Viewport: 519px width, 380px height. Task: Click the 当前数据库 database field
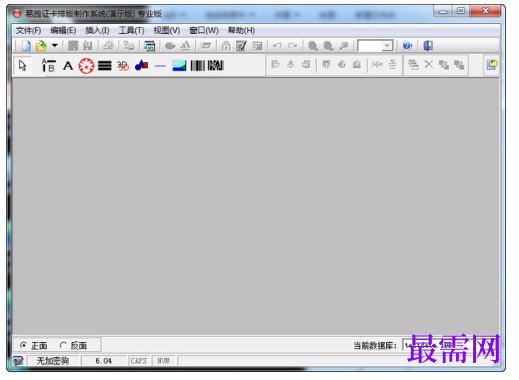(x=450, y=345)
